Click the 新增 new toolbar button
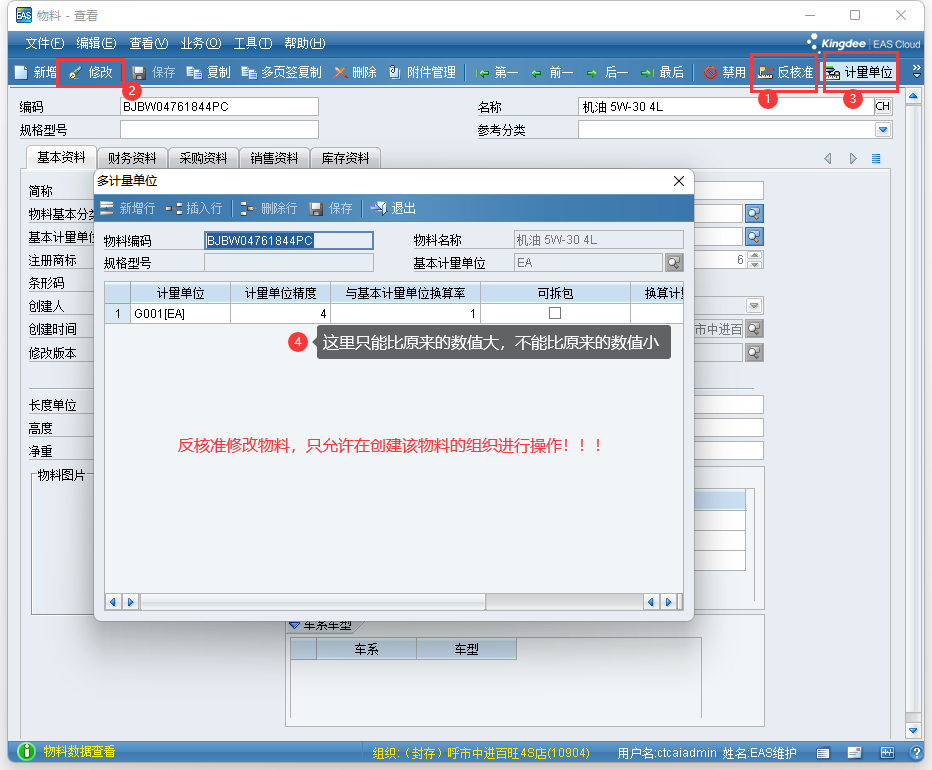Image resolution: width=932 pixels, height=770 pixels. pos(35,72)
